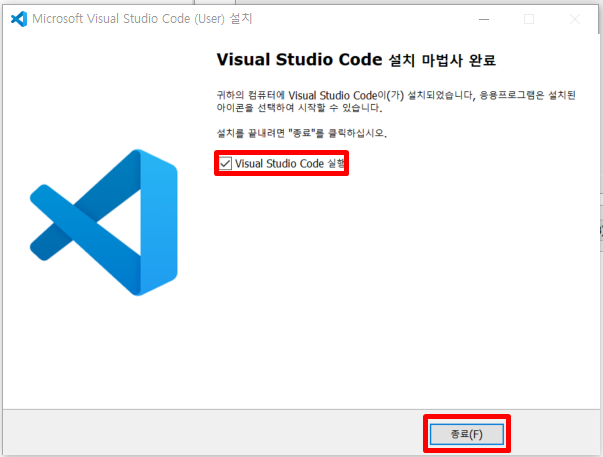Minimize the setup wizard window

tap(484, 19)
